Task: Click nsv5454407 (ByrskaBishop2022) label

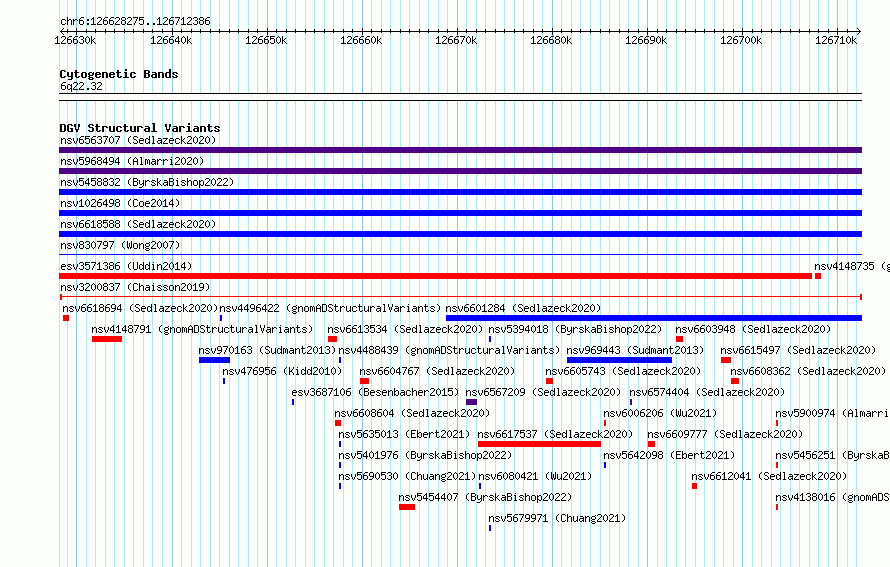Action: (x=485, y=497)
